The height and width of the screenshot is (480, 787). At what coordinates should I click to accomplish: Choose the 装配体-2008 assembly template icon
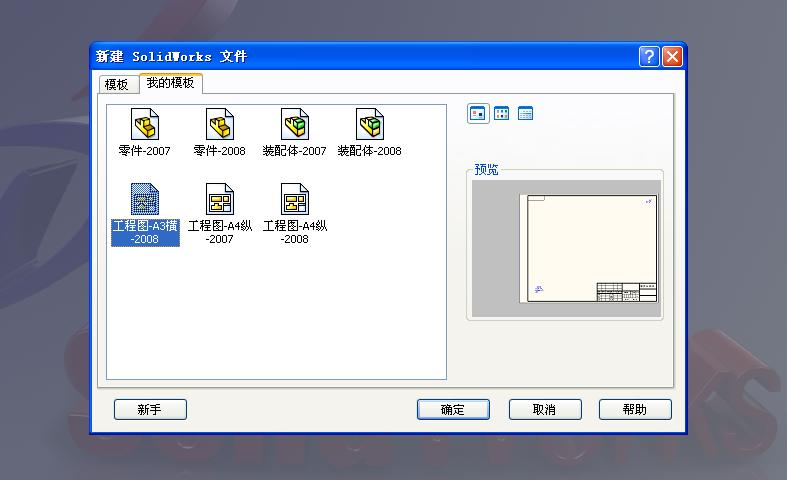pos(370,124)
